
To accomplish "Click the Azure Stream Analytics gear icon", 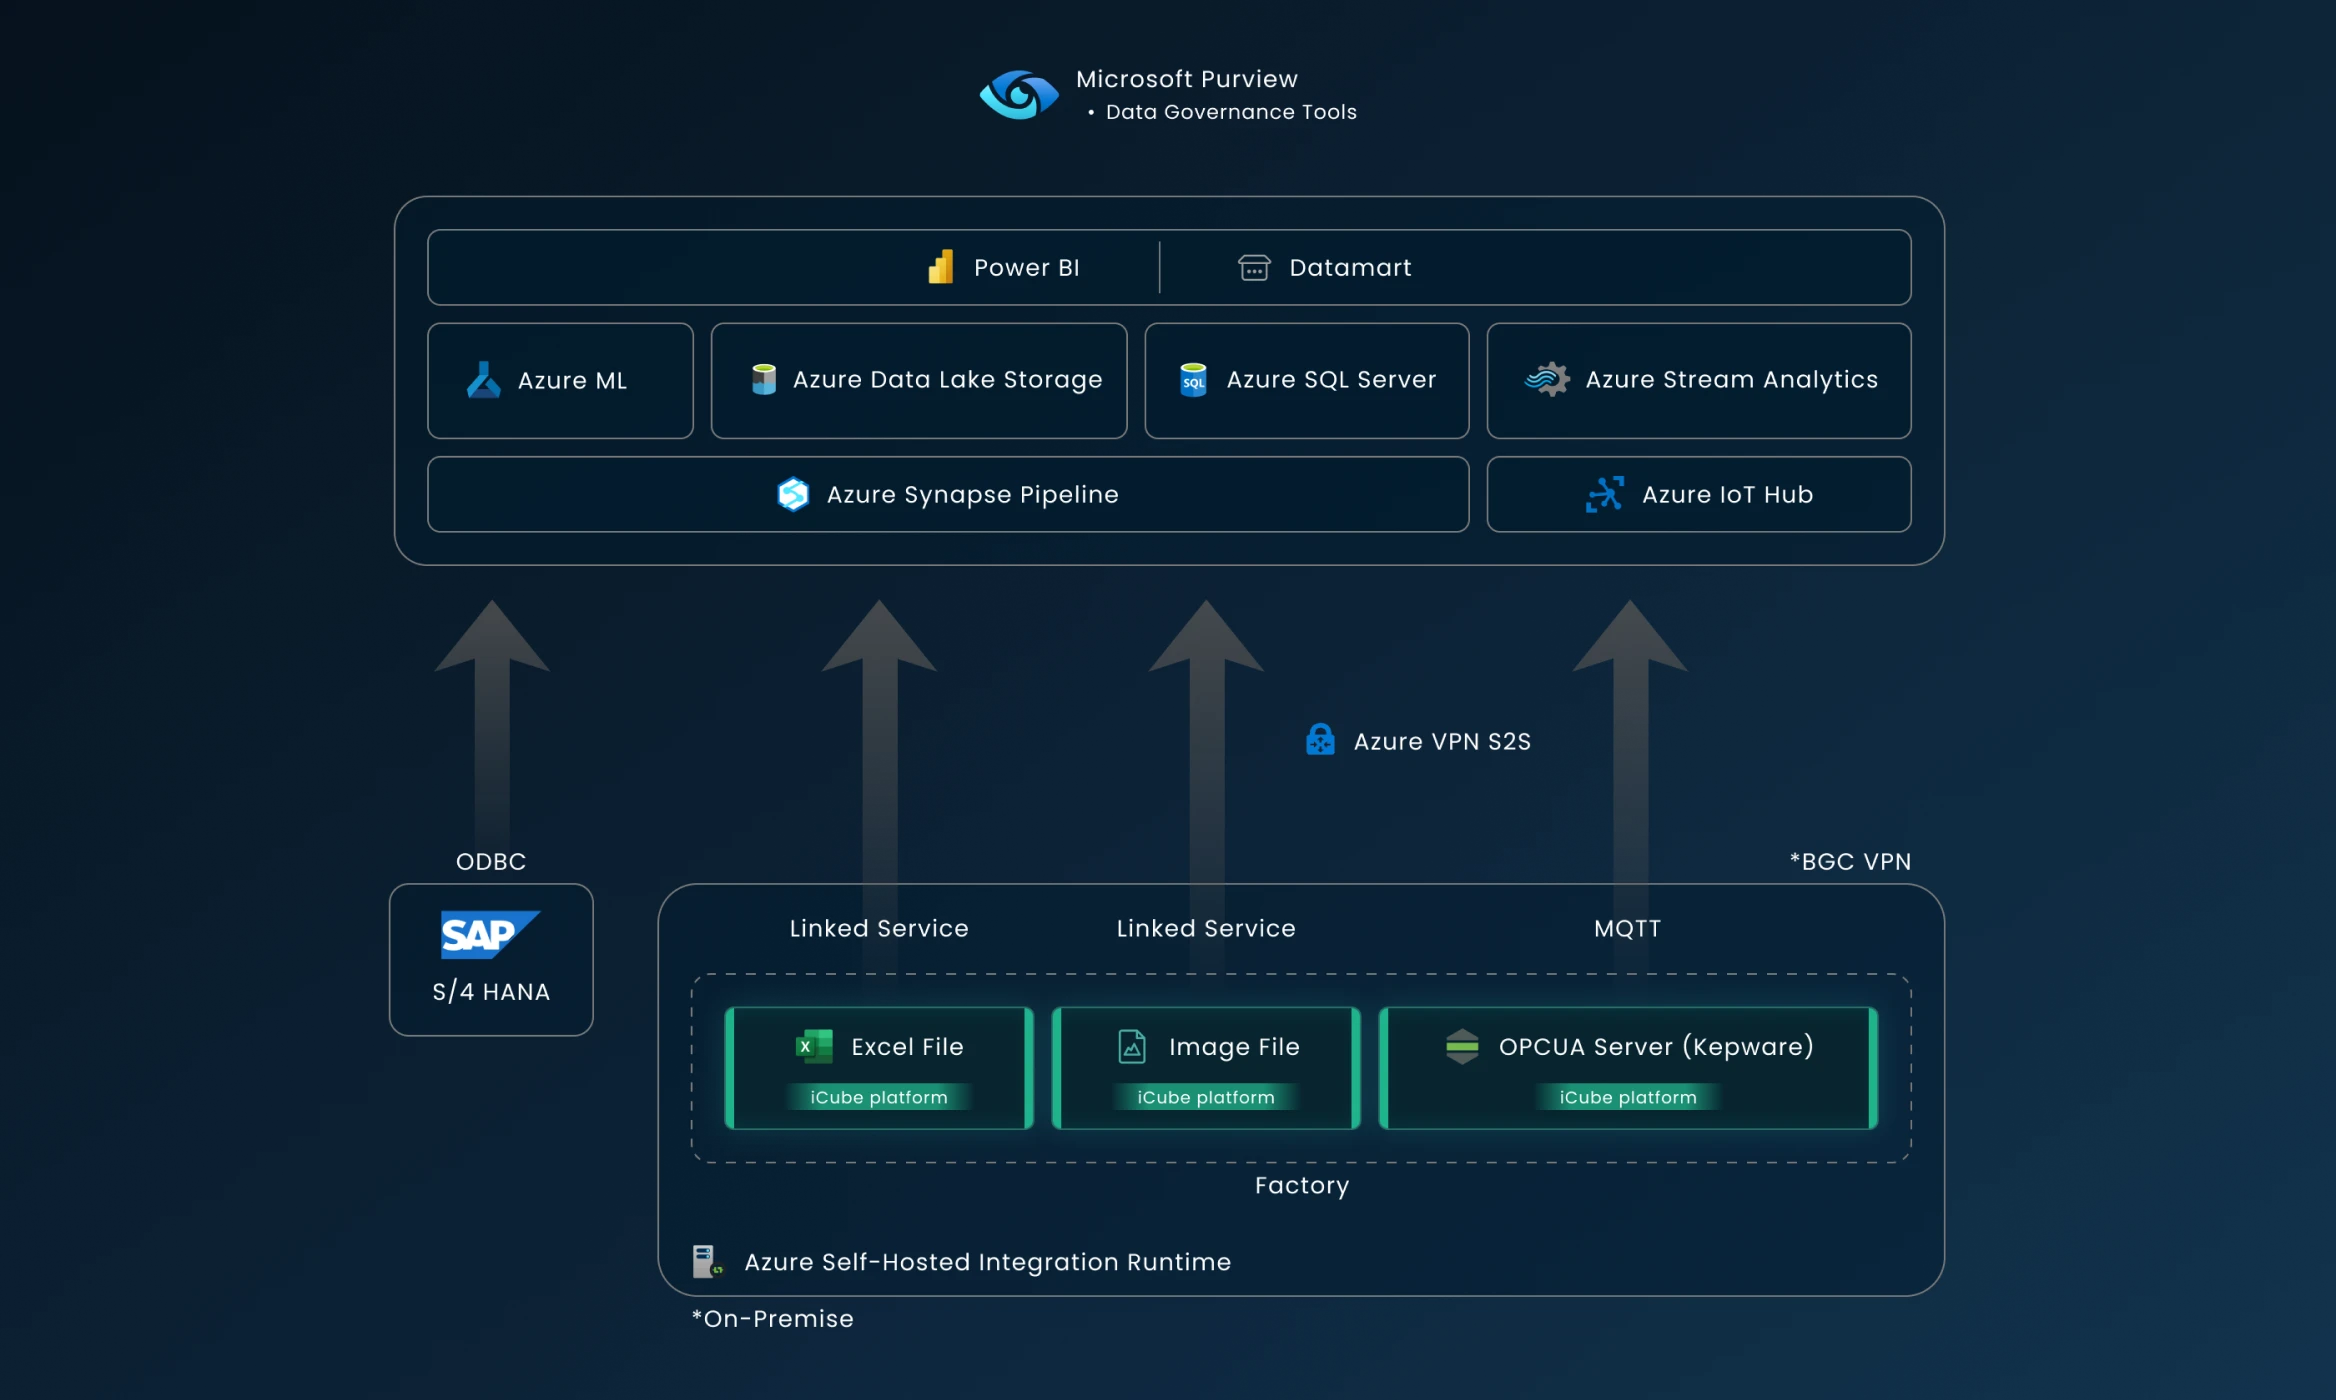I will click(x=1547, y=379).
